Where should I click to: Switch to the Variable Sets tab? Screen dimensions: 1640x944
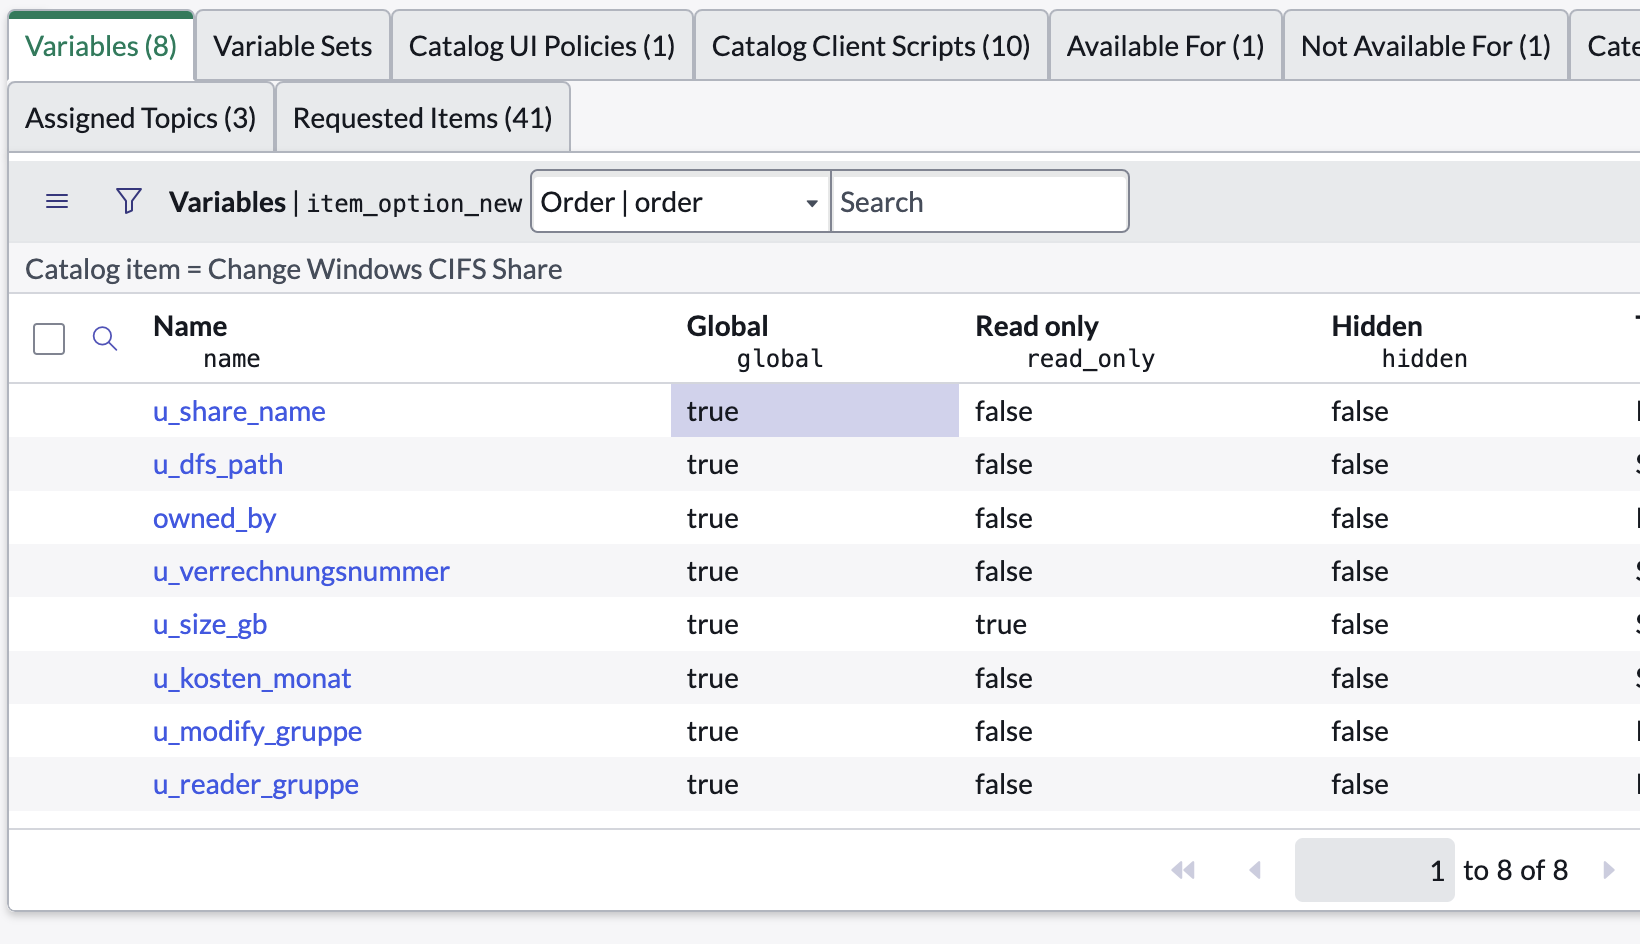click(292, 45)
